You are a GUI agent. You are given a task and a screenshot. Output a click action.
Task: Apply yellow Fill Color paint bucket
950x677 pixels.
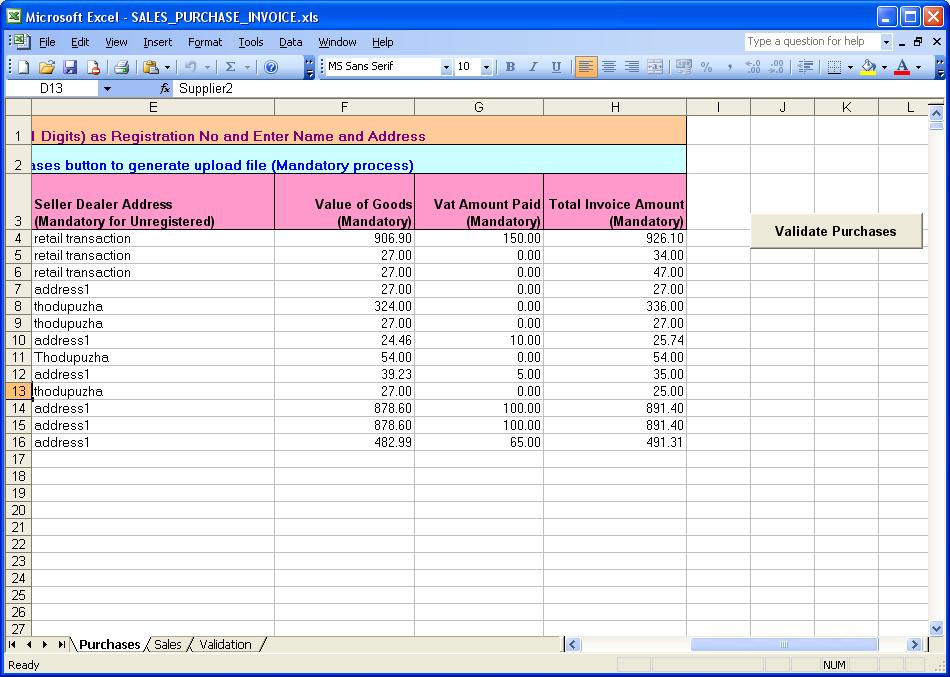869,67
